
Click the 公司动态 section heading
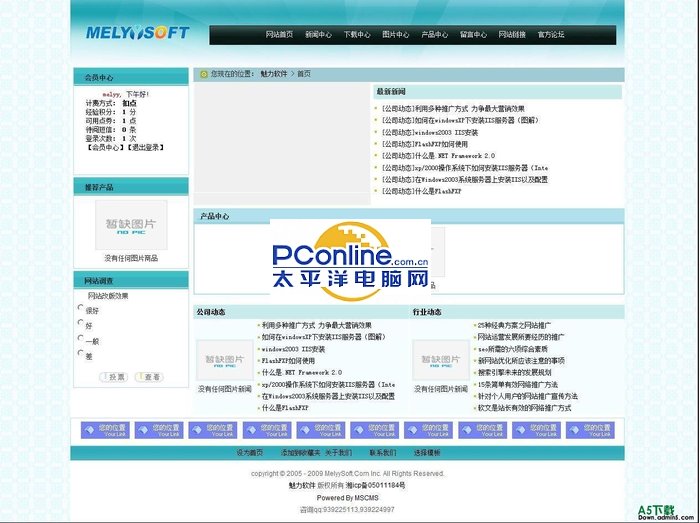click(x=211, y=312)
